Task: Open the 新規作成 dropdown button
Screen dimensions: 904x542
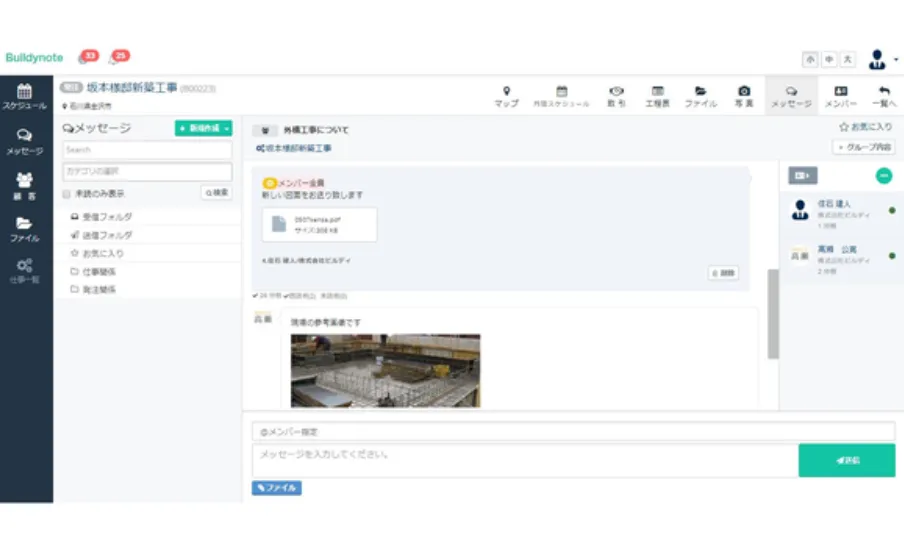Action: (x=204, y=128)
